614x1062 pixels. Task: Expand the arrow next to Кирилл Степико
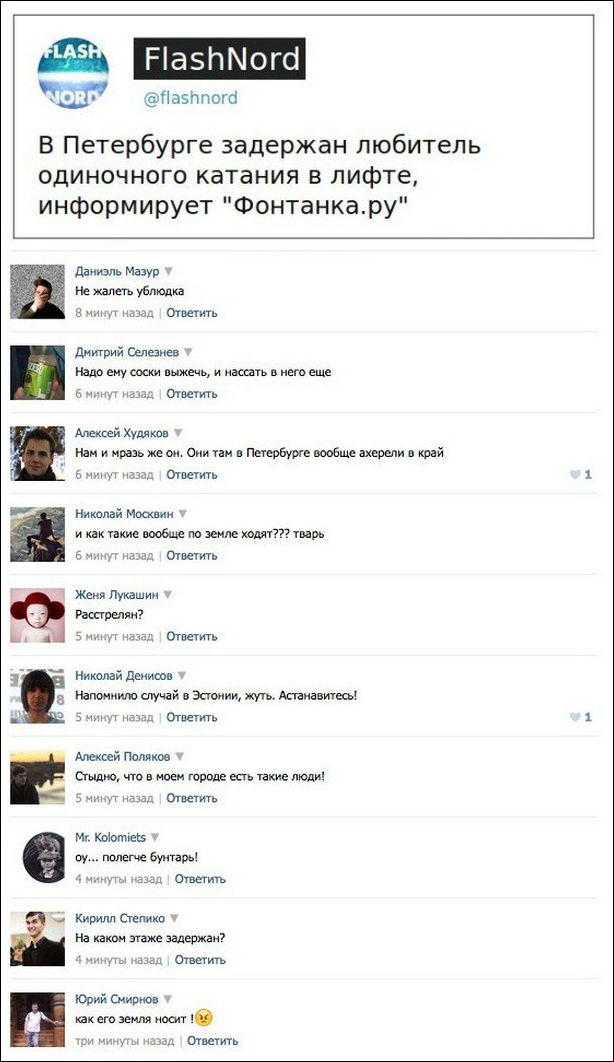tap(174, 918)
